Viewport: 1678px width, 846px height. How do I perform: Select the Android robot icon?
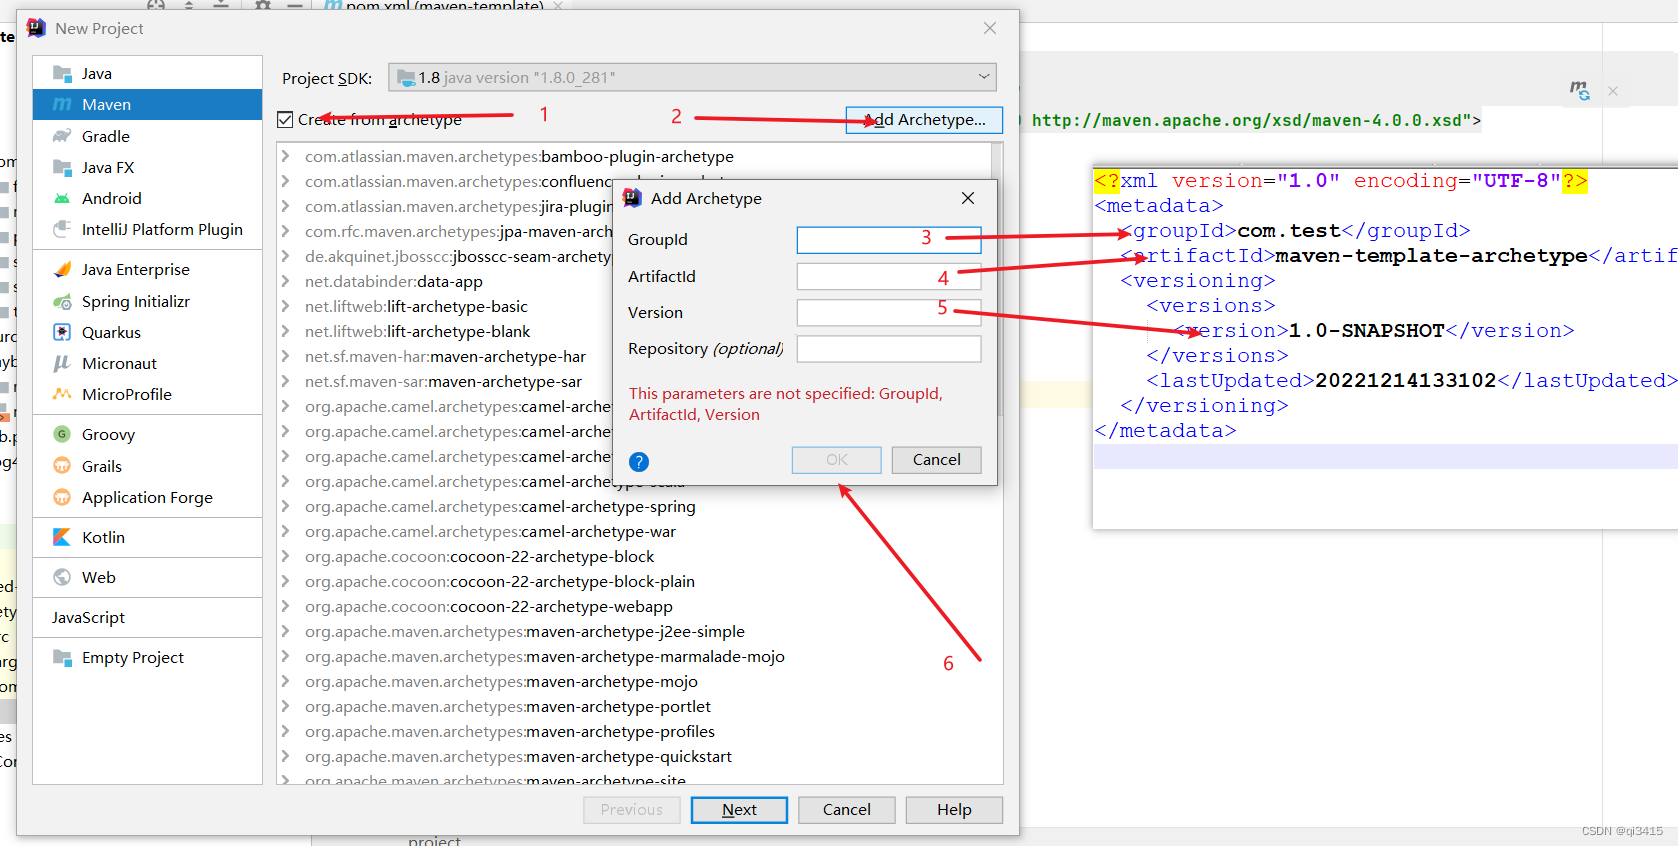[x=62, y=198]
